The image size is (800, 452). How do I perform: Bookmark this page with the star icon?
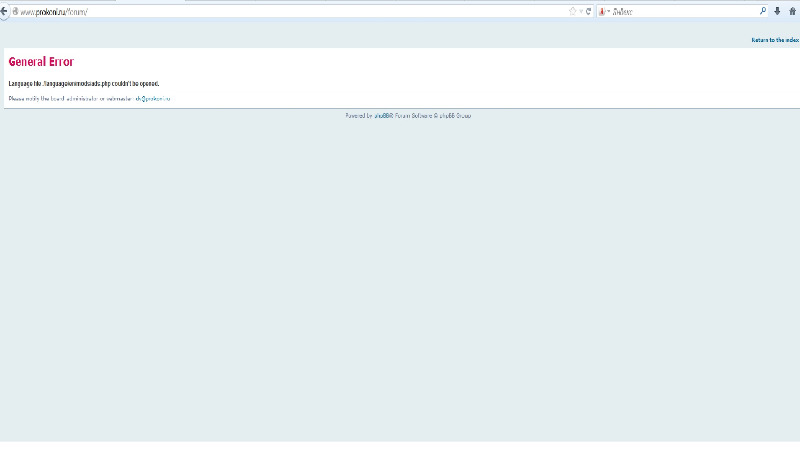(573, 11)
